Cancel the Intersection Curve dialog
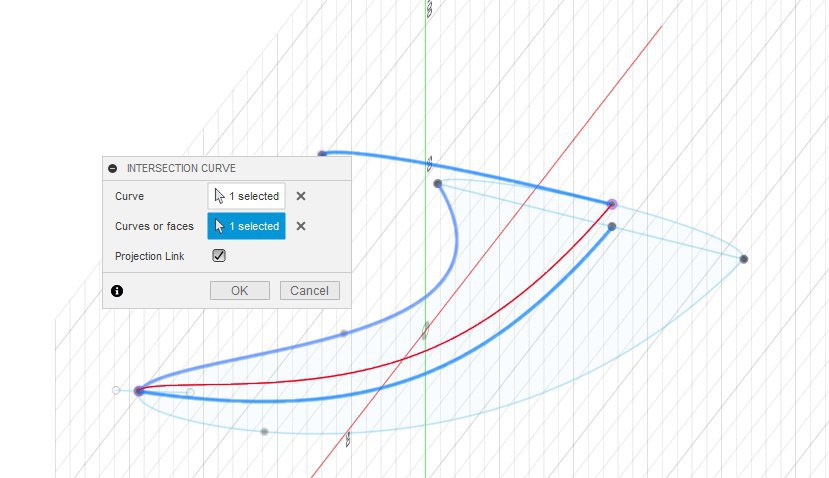829x478 pixels. point(309,290)
